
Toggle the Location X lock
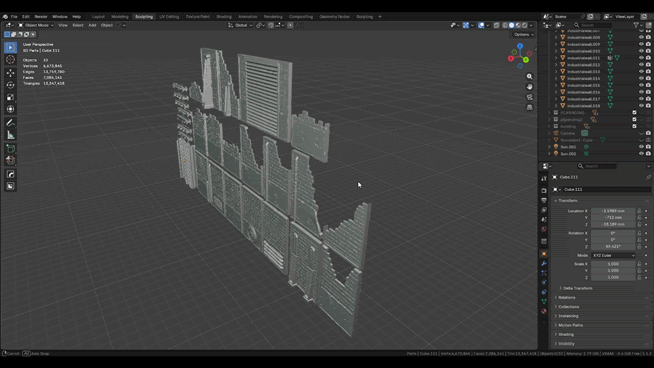point(639,211)
